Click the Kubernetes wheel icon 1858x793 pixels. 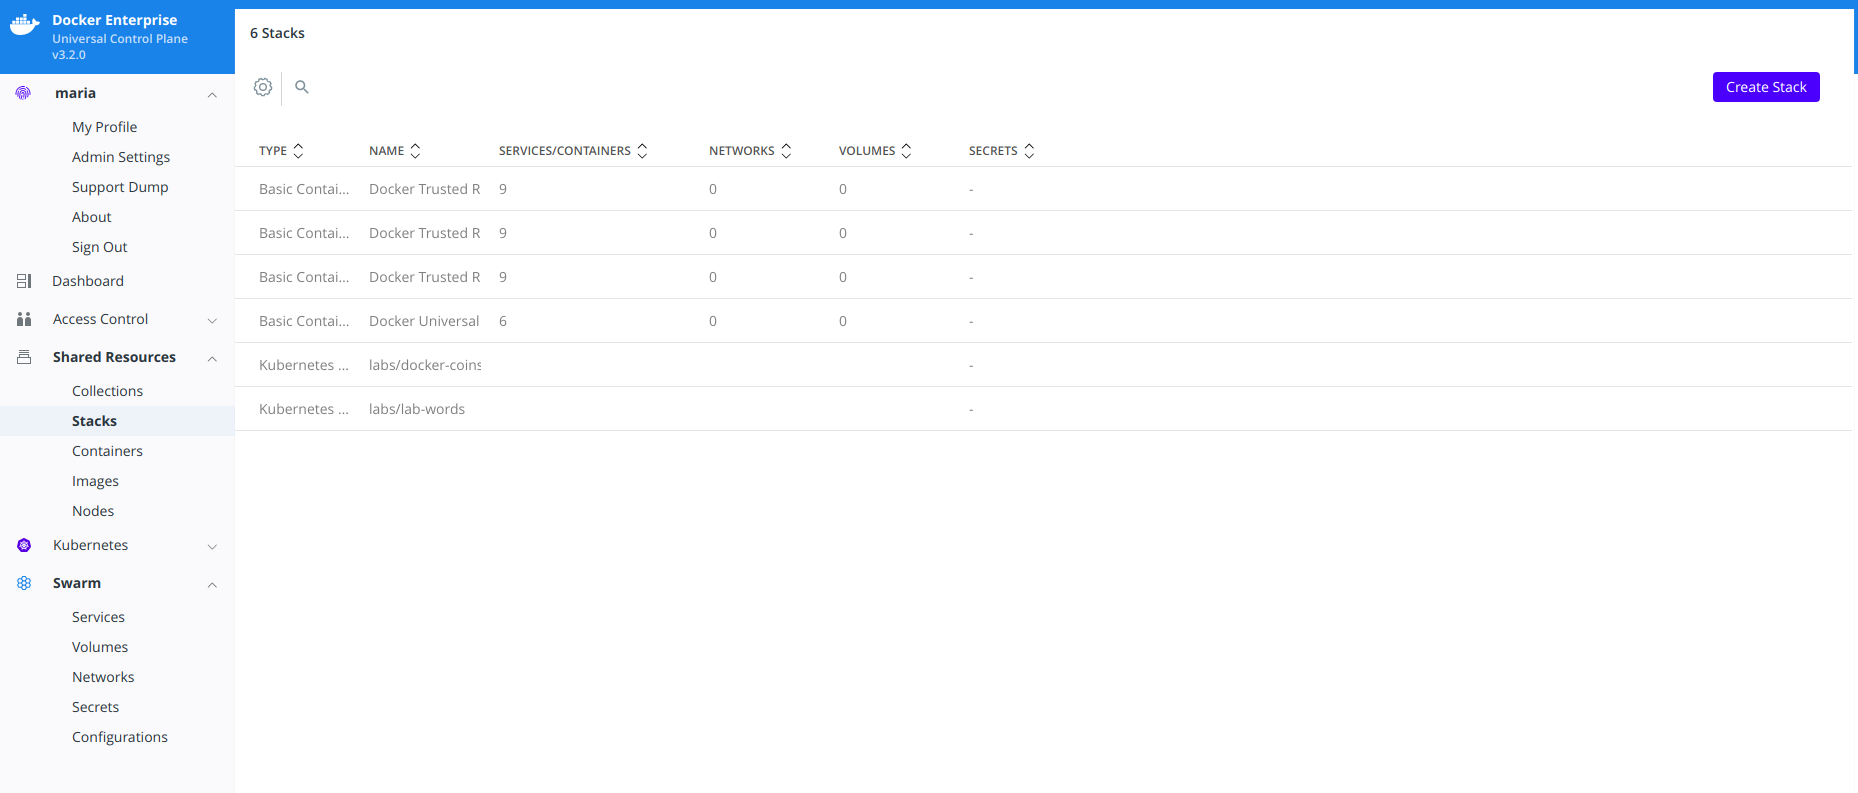tap(24, 545)
